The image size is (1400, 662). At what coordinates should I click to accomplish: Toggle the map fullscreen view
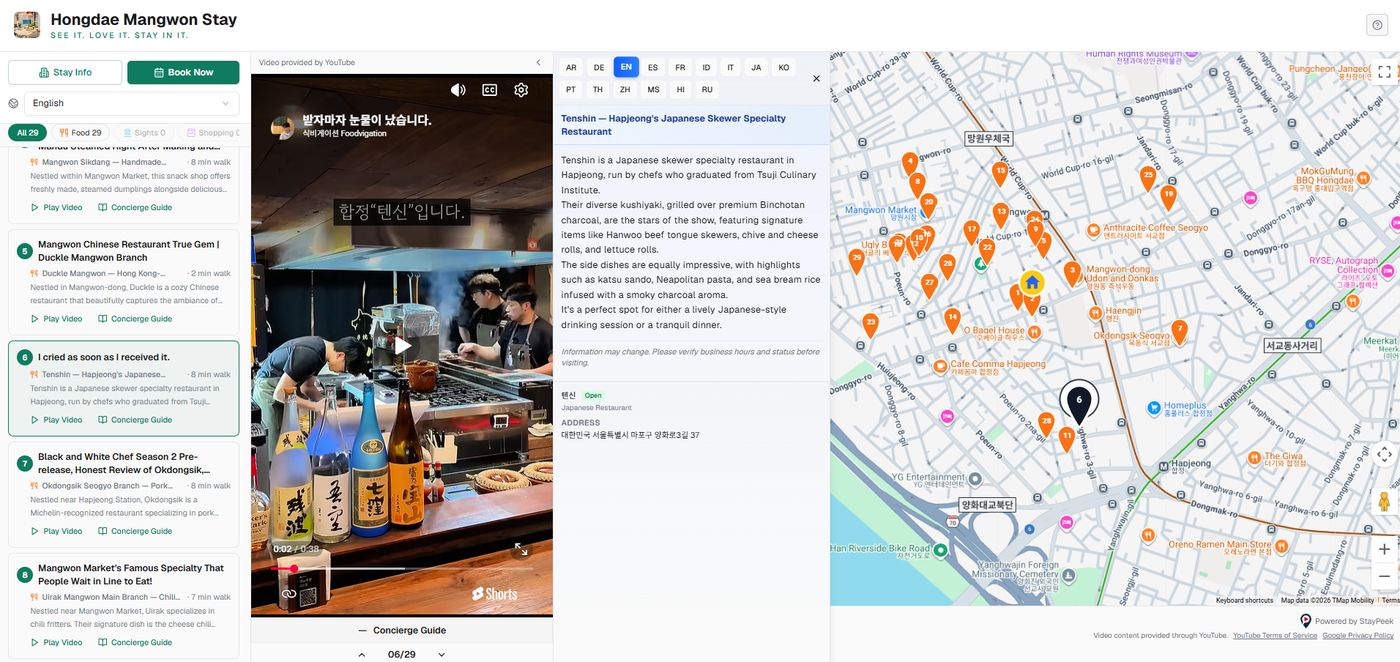click(x=1384, y=72)
